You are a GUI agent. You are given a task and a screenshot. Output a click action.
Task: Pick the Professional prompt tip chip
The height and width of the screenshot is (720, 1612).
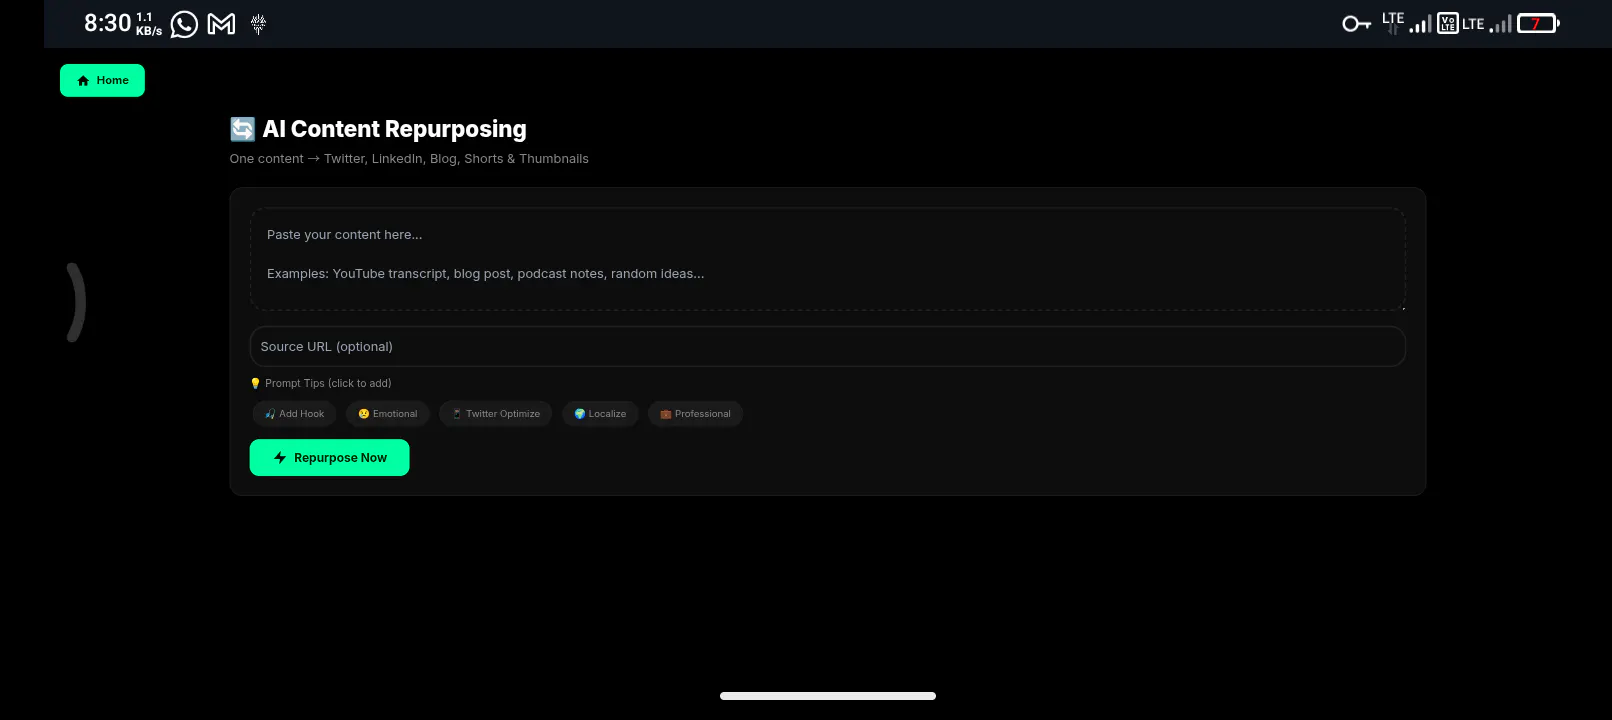click(x=695, y=414)
